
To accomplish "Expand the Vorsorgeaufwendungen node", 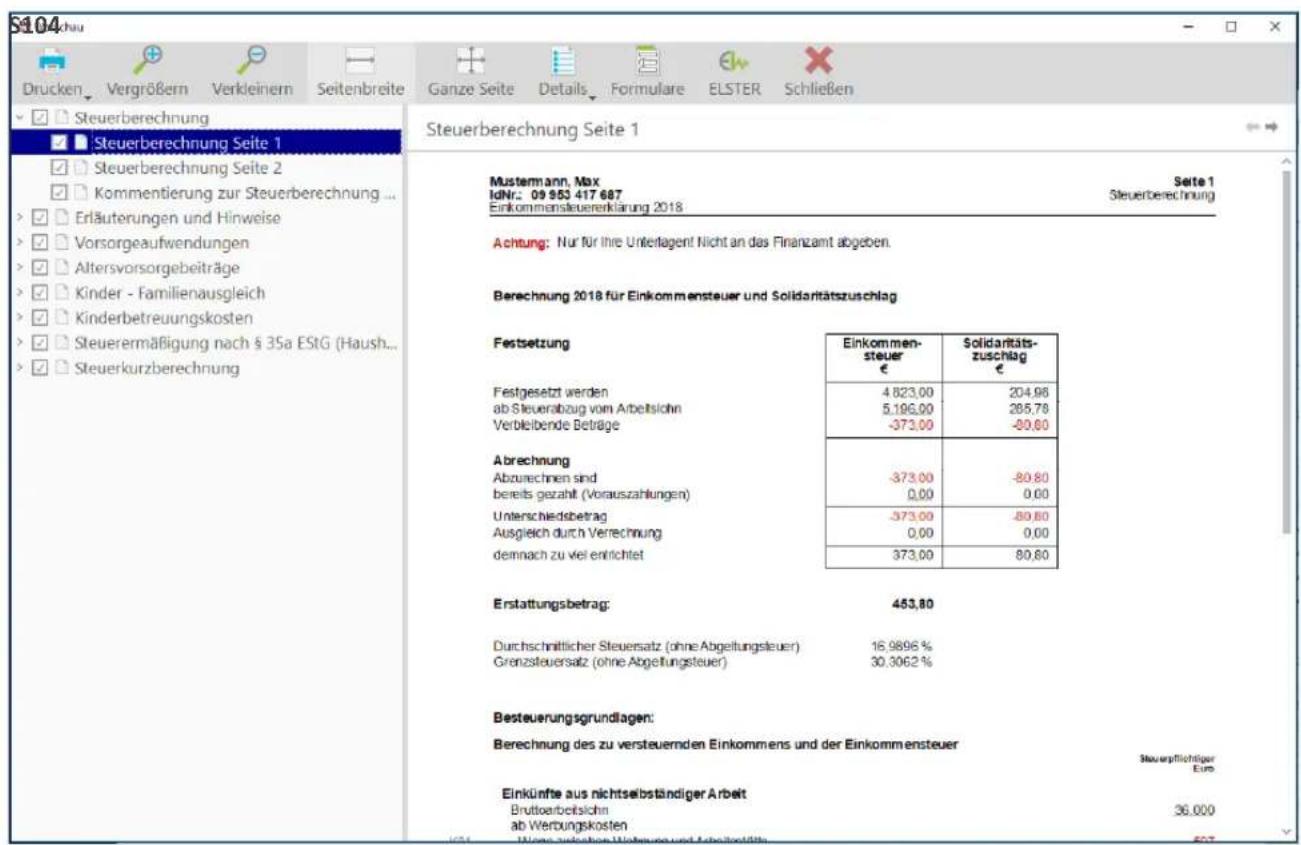I will [x=21, y=242].
